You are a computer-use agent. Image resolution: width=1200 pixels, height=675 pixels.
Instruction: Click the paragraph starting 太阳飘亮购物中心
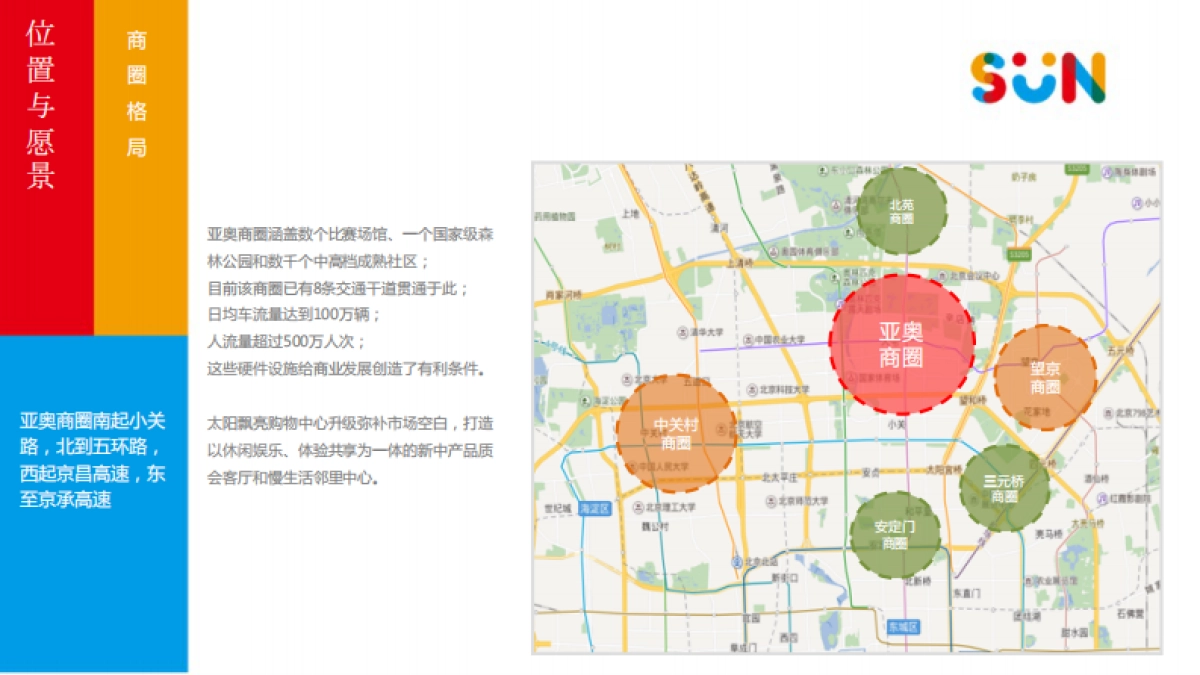pyautogui.click(x=350, y=450)
